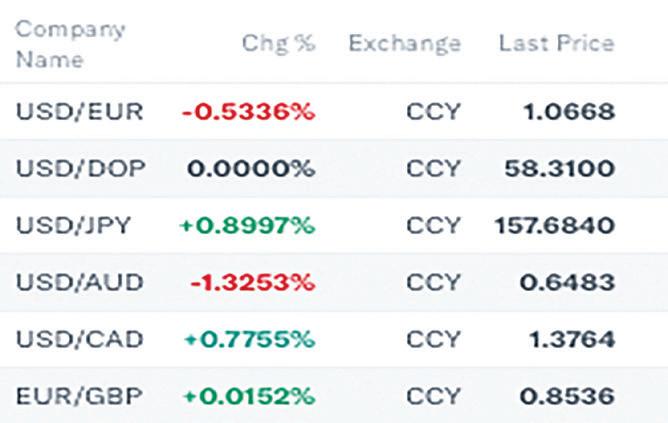The image size is (668, 423).
Task: Sort by Chg % column header
Action: [279, 43]
